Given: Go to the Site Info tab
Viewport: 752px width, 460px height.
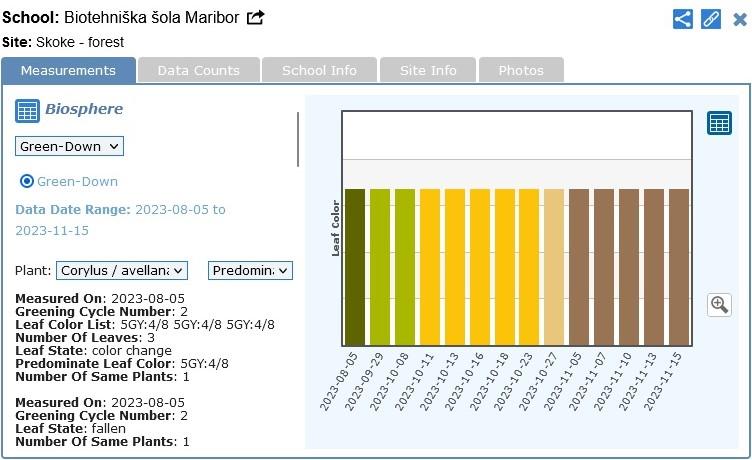Looking at the screenshot, I should [428, 70].
